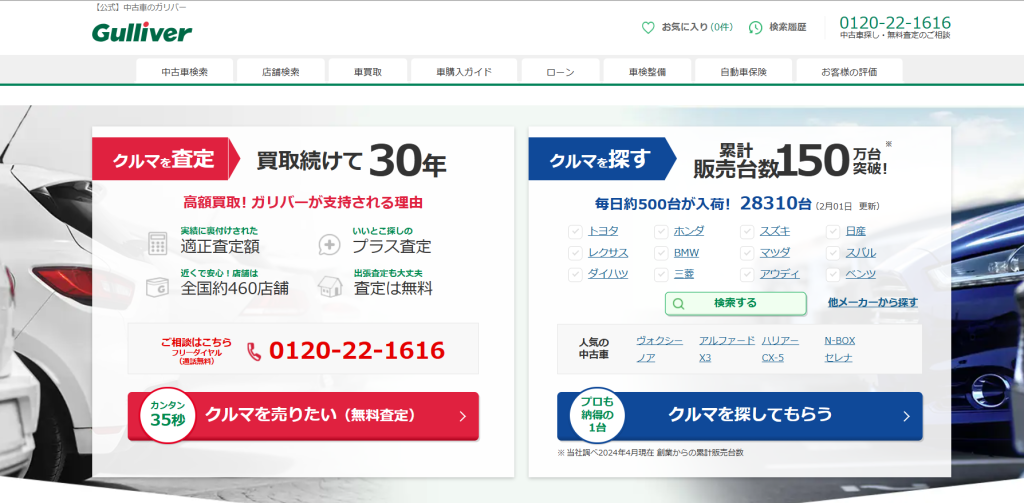Click the 28310台 stock count

[775, 204]
